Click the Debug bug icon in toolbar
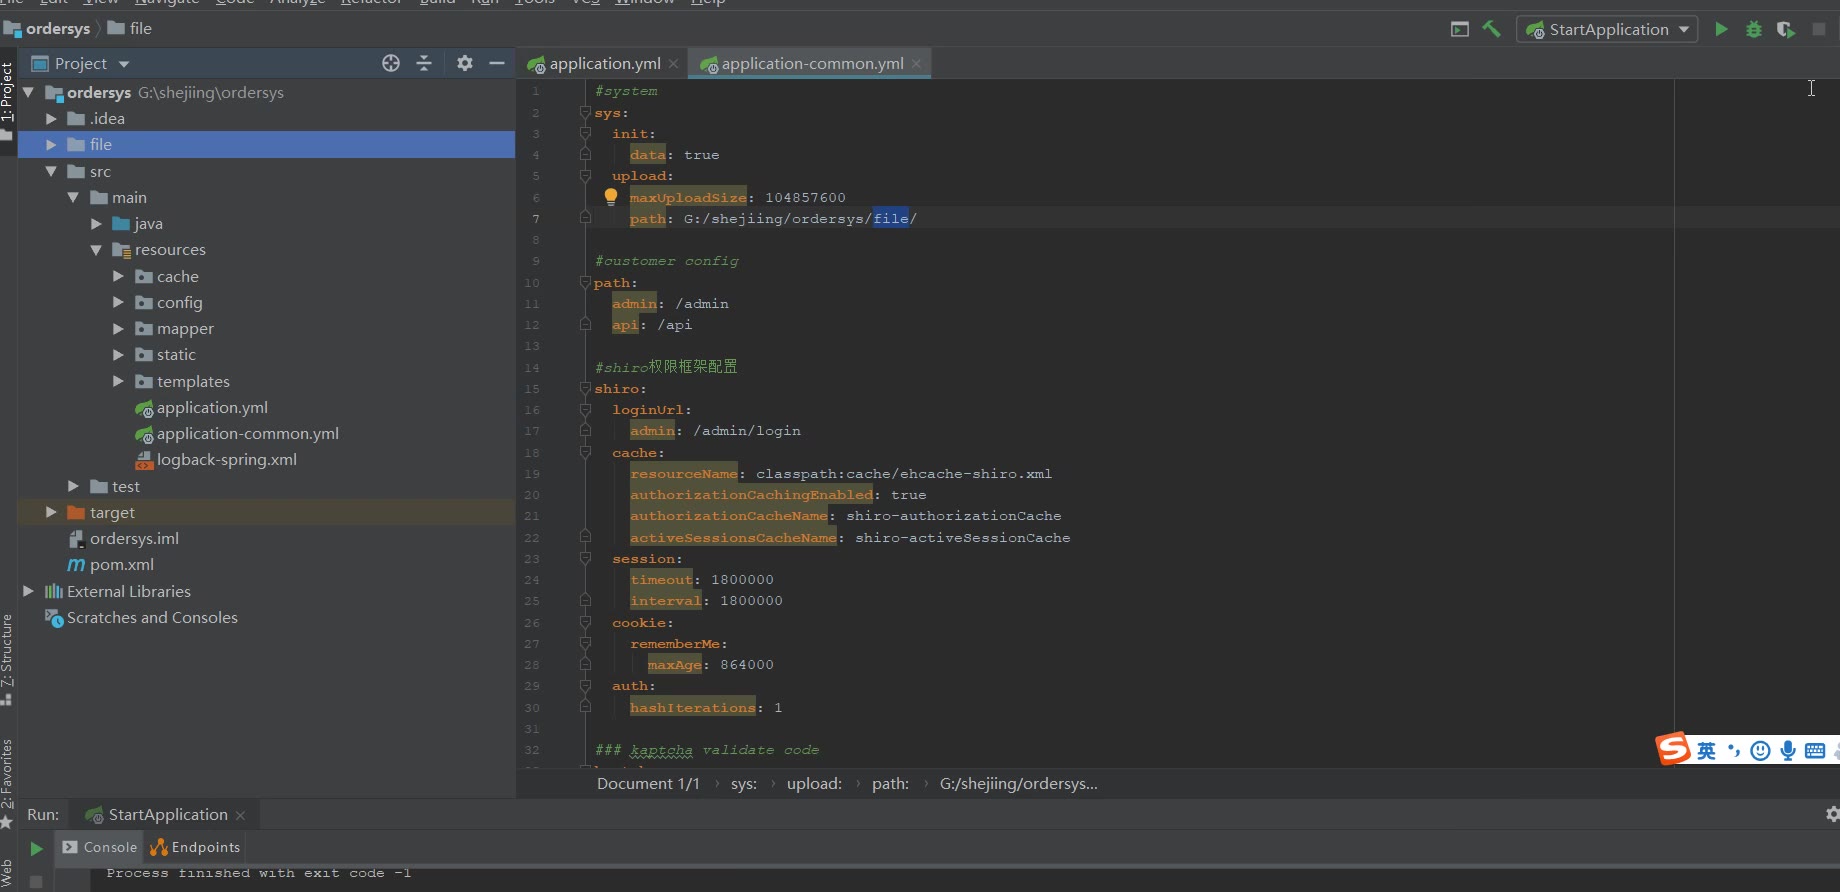 tap(1753, 30)
